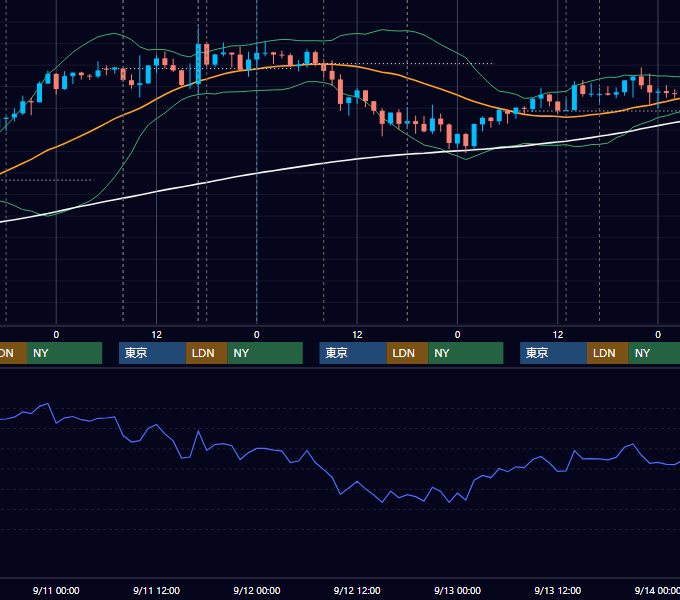Screen dimensions: 680x600
Task: Click hour label 12 above 9/11 12:00
Action: click(157, 335)
